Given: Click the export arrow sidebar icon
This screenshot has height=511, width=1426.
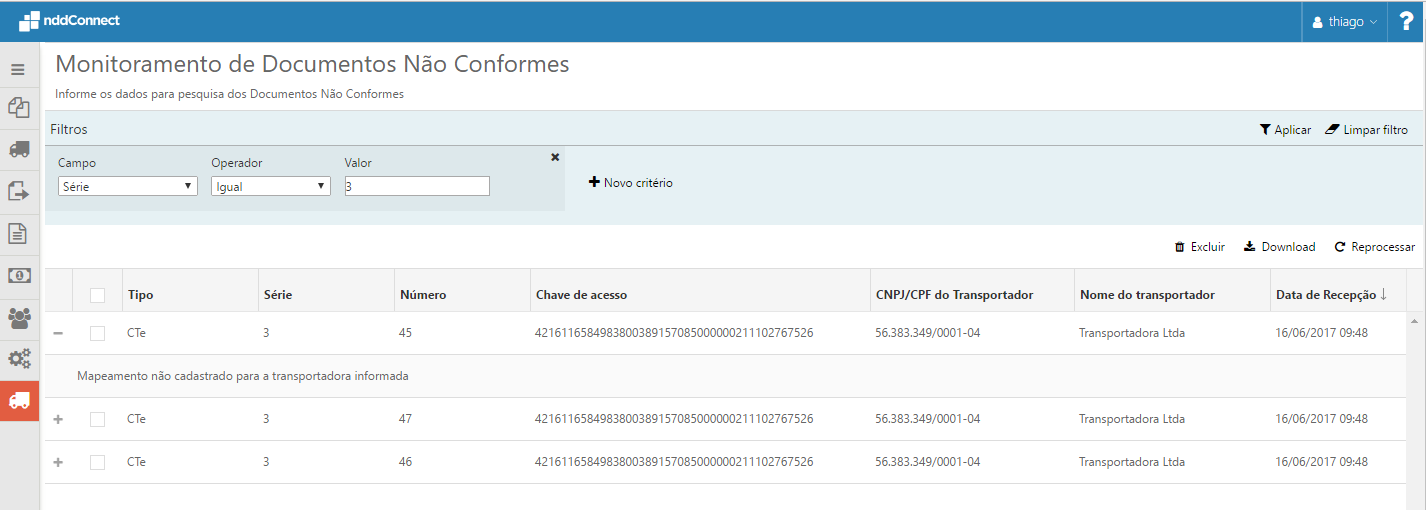Looking at the screenshot, I should (18, 191).
